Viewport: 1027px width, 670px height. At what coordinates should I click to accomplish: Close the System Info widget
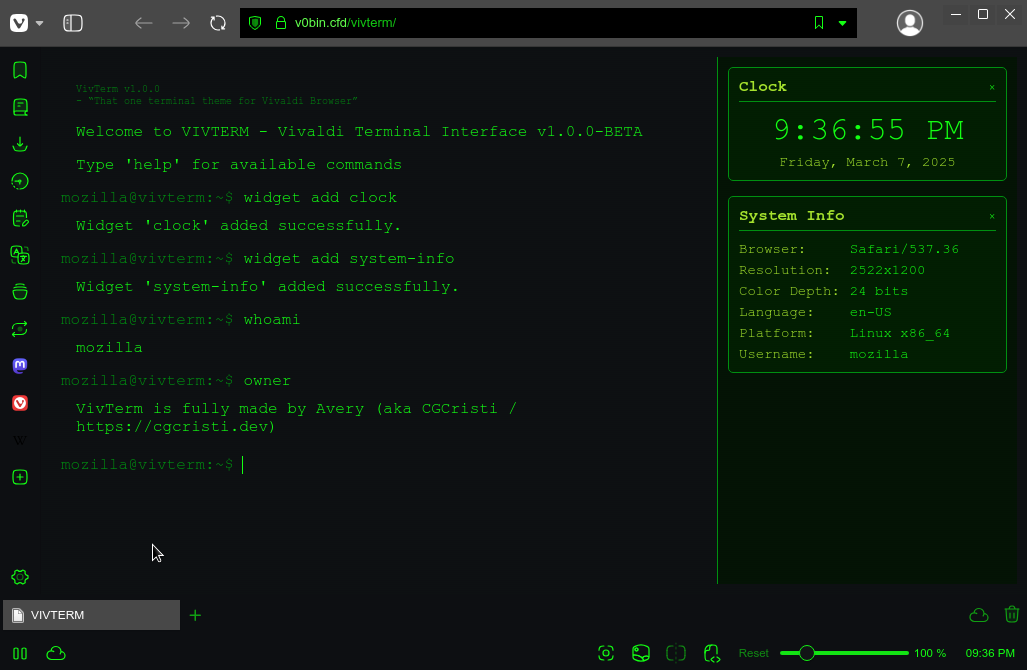pyautogui.click(x=992, y=216)
